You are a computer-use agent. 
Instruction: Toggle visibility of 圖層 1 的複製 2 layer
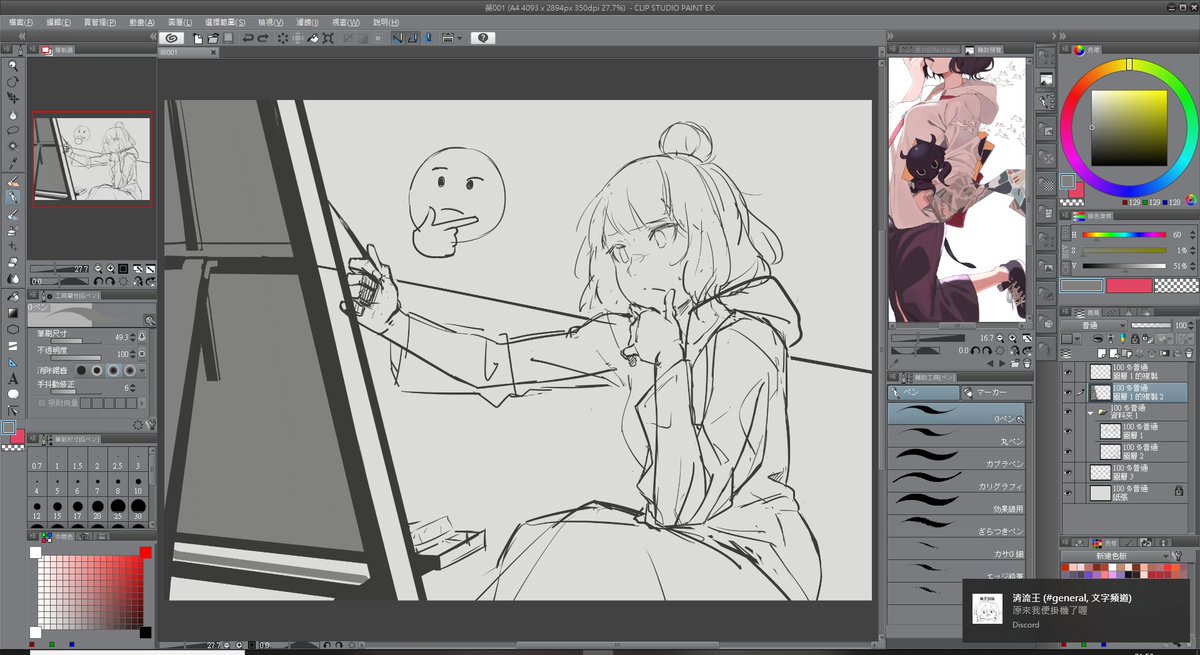[x=1068, y=392]
